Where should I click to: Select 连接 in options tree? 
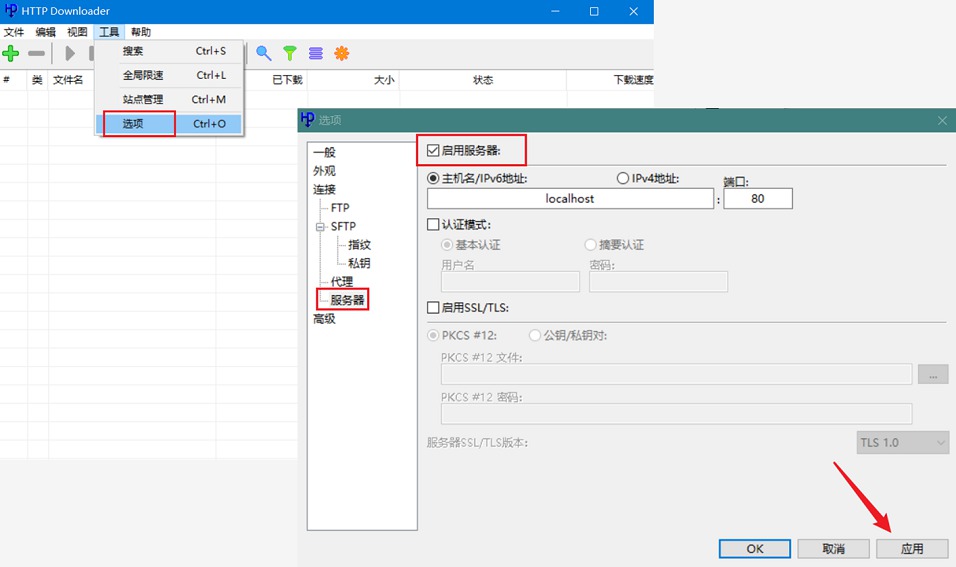click(324, 190)
